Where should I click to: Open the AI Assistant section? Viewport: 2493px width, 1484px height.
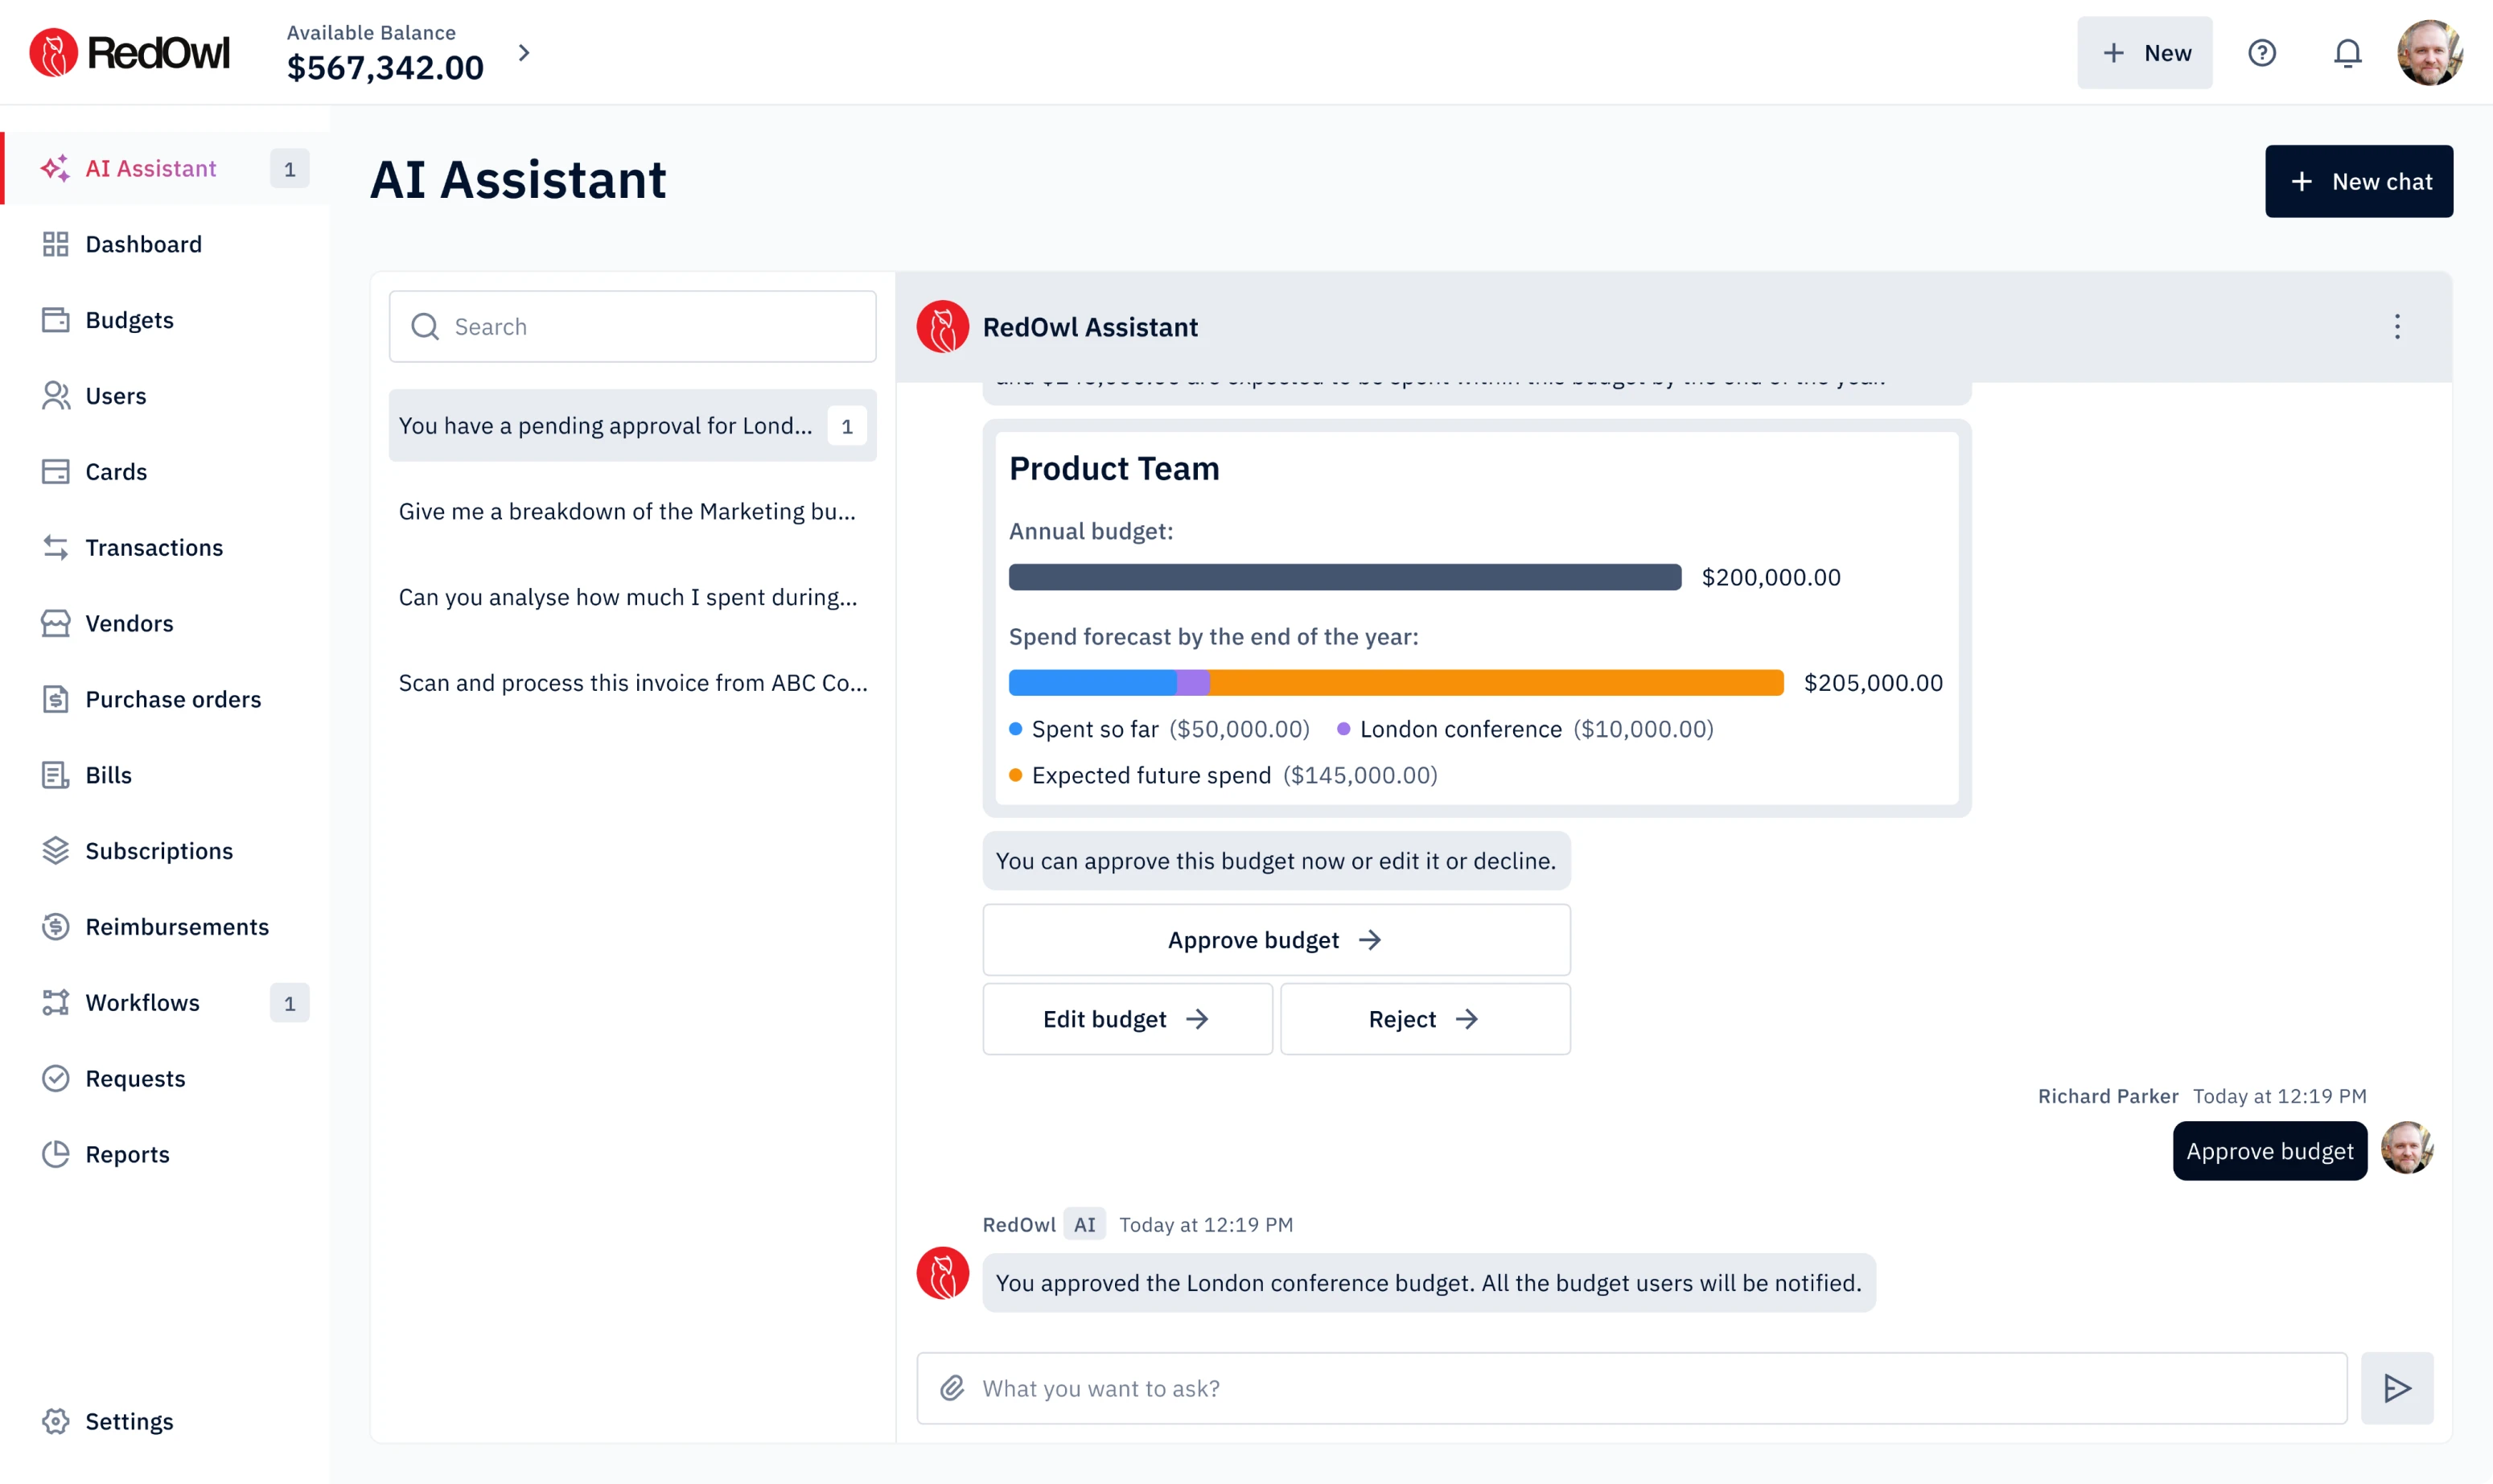(149, 168)
